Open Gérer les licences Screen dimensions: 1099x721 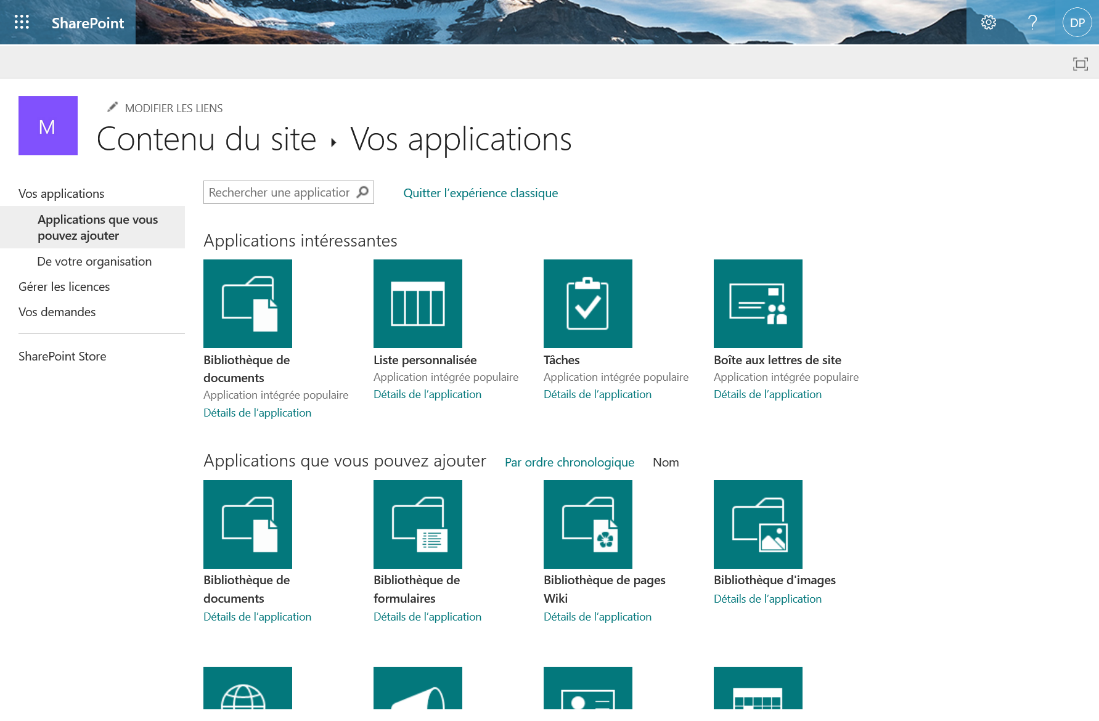point(64,287)
